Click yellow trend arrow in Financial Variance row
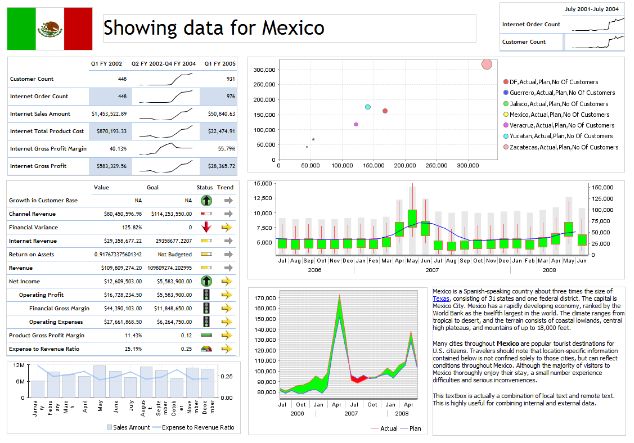The width and height of the screenshot is (634, 443). [226, 227]
